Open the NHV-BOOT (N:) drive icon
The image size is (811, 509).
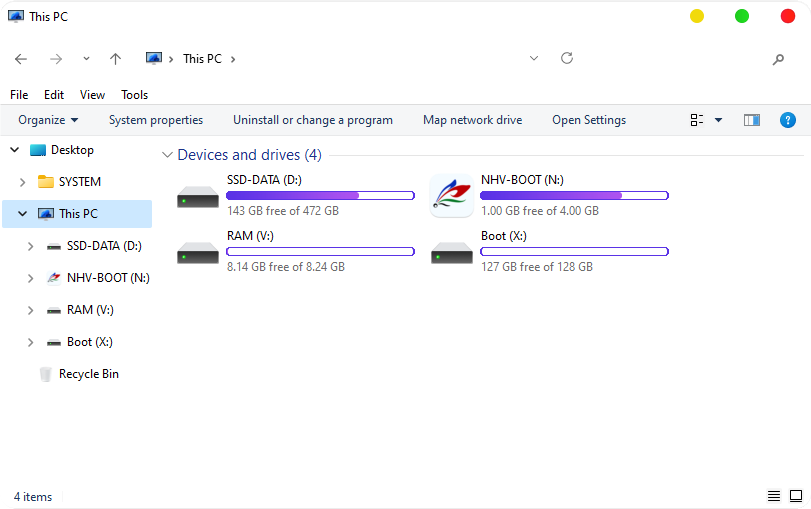click(451, 196)
